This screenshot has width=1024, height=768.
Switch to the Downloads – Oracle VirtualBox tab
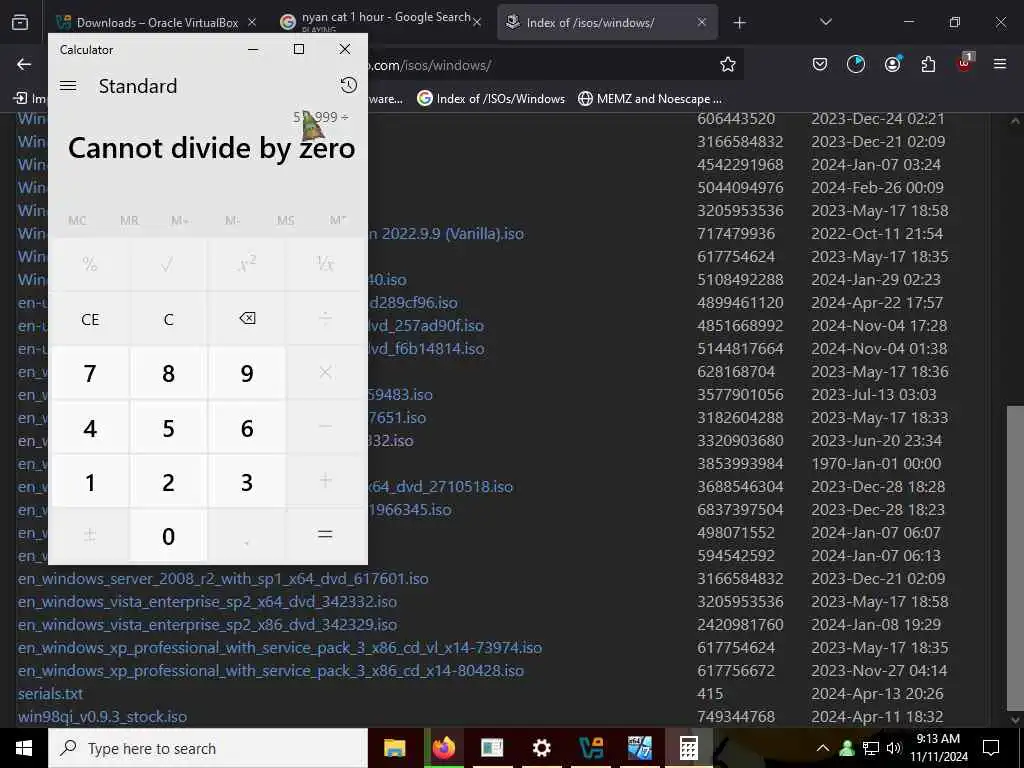(x=157, y=22)
